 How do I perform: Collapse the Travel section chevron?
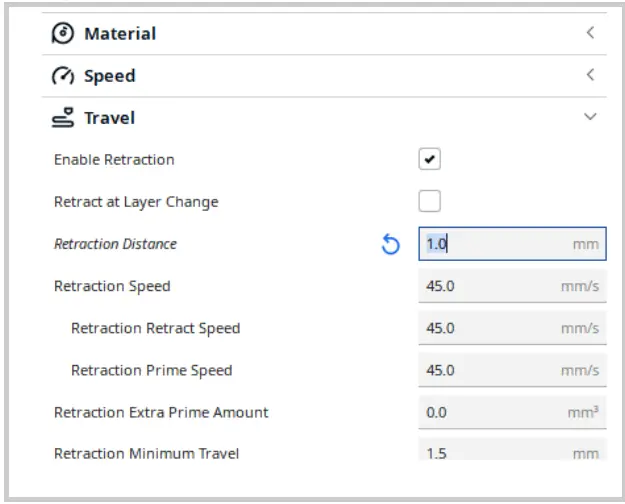[x=590, y=117]
